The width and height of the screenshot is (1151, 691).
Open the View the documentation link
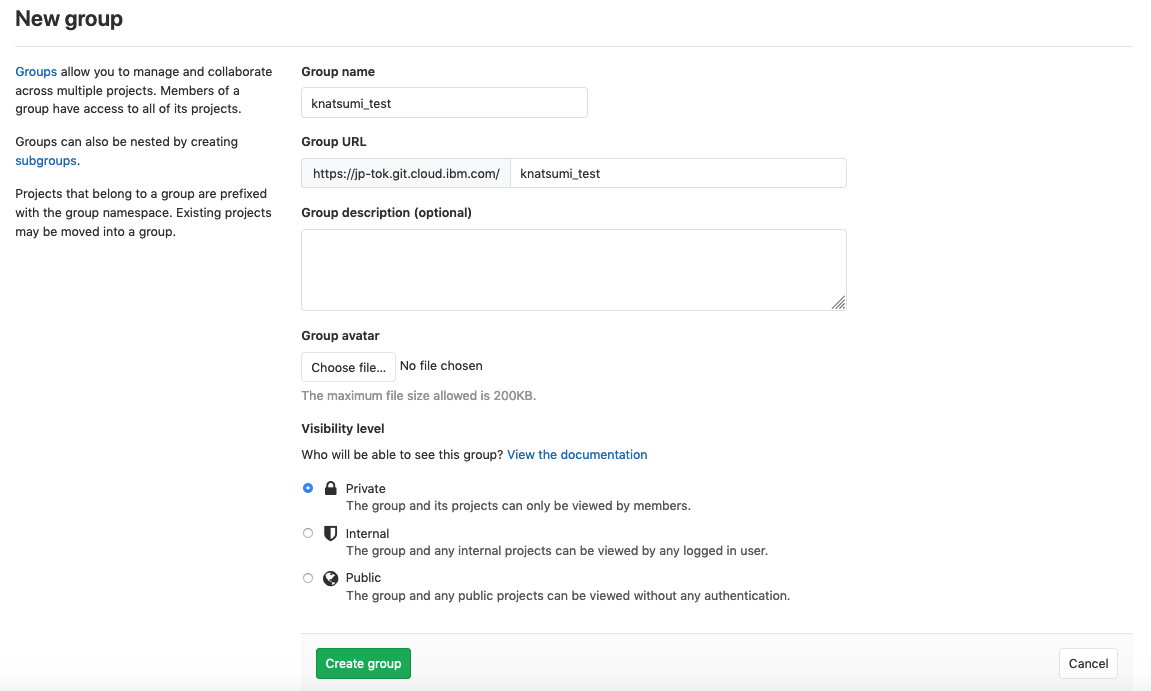(x=577, y=455)
